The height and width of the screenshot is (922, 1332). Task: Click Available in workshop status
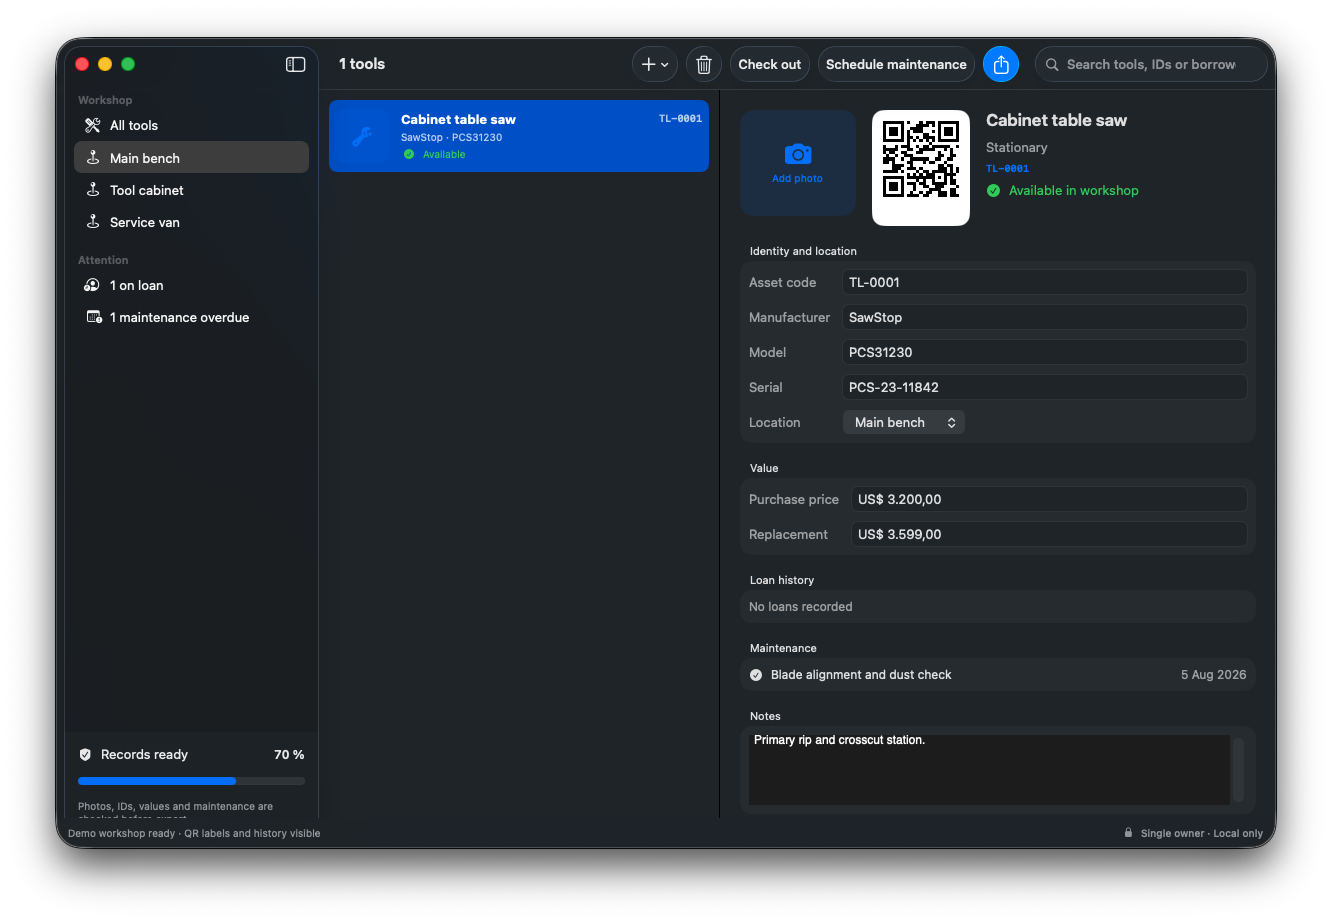(x=1073, y=190)
